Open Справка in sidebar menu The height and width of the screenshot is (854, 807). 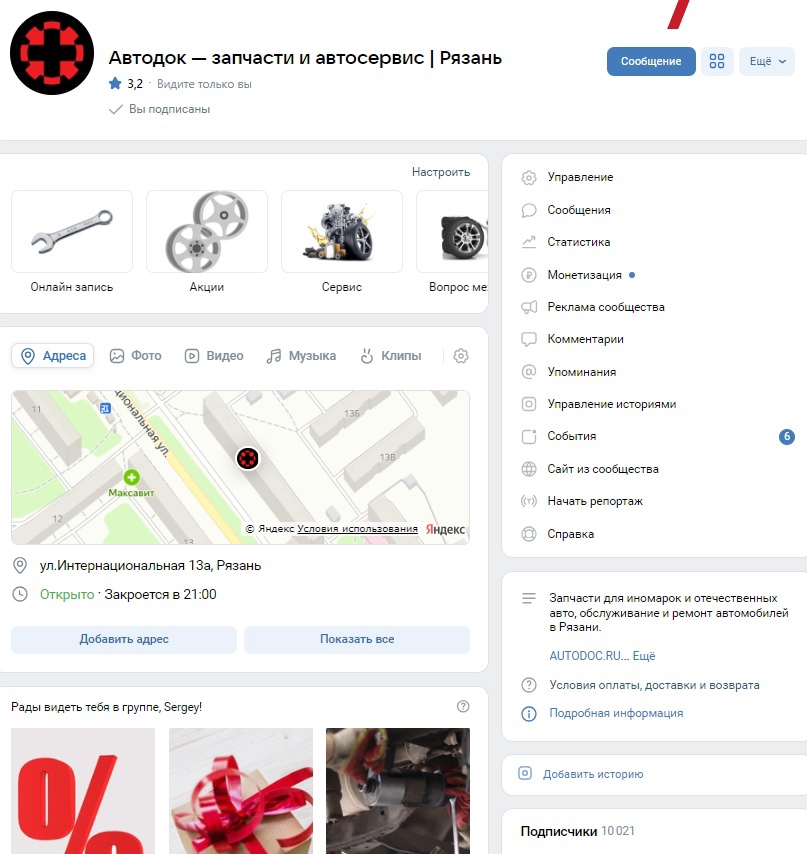click(570, 534)
